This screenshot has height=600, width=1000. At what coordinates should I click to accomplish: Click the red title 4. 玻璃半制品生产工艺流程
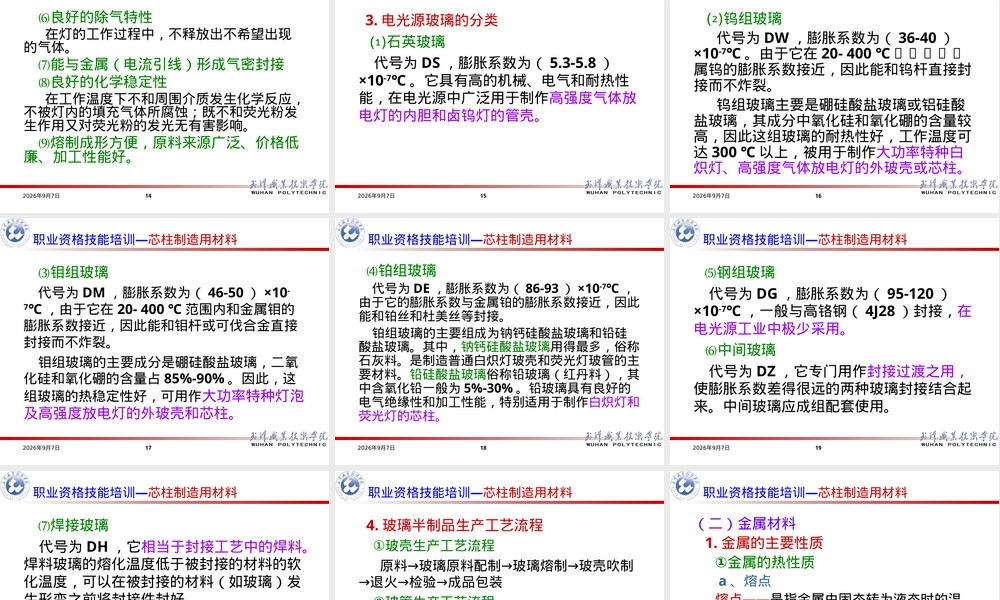click(x=454, y=525)
